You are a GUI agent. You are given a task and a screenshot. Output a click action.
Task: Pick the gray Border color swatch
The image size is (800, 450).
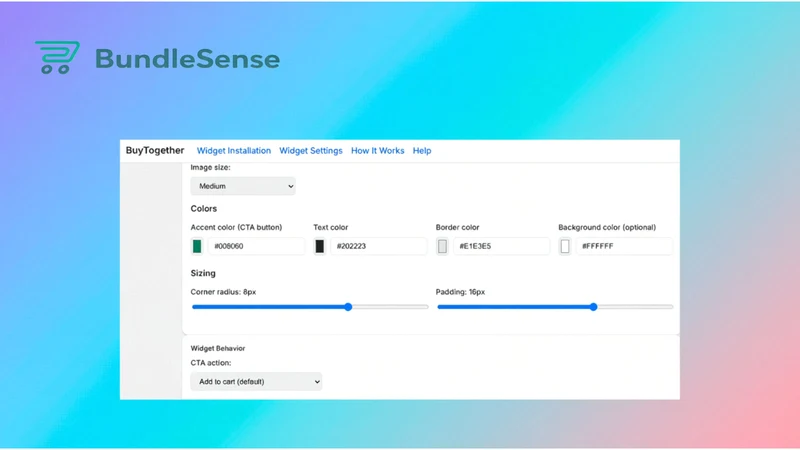click(442, 246)
